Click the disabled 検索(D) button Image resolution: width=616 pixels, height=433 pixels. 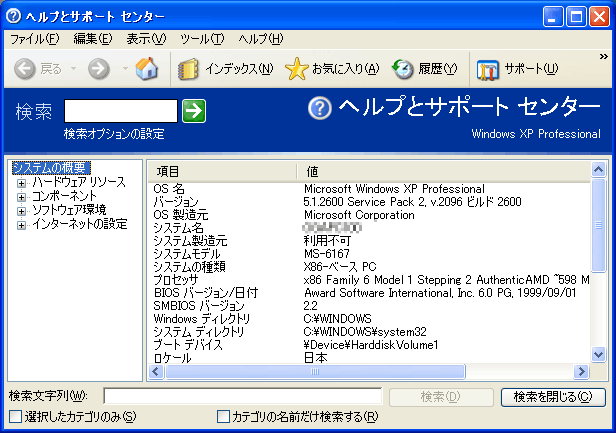point(441,397)
